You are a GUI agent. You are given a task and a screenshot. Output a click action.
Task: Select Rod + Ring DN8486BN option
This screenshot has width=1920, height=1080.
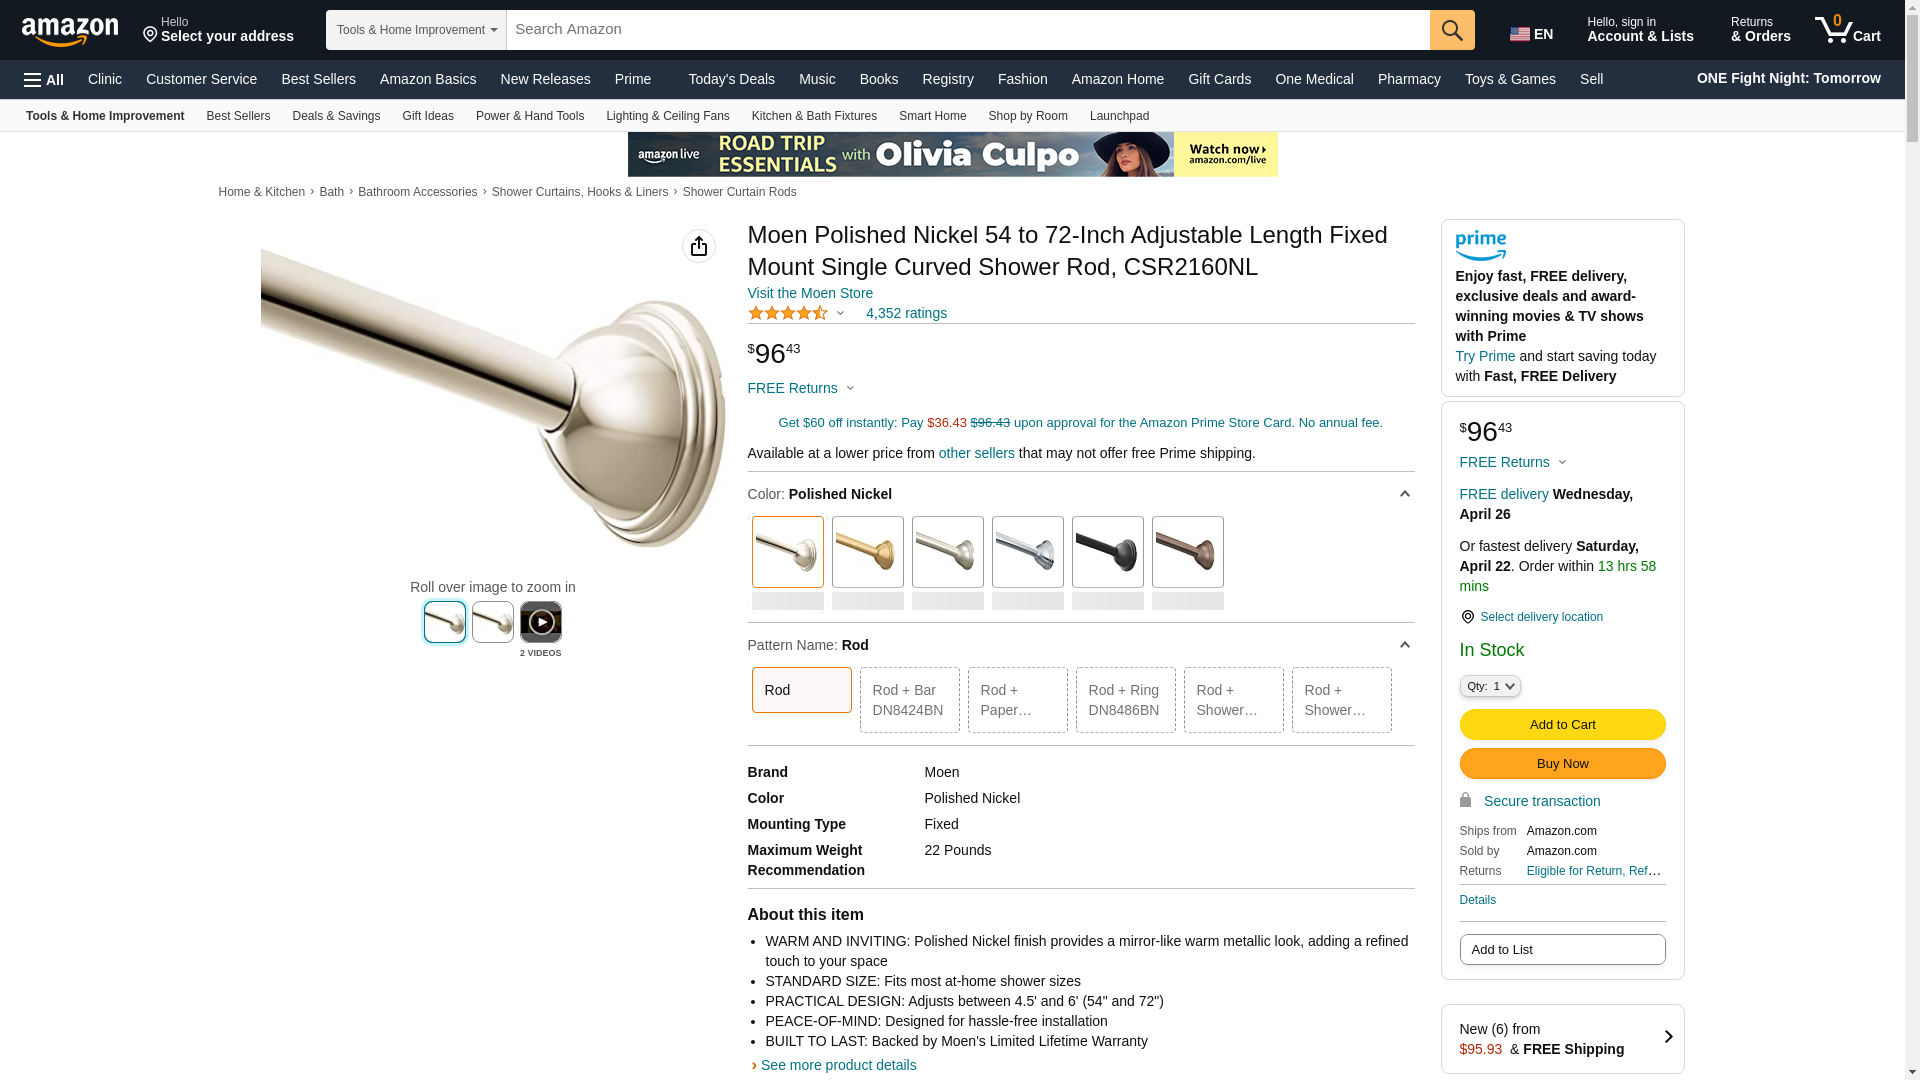[x=1126, y=700]
